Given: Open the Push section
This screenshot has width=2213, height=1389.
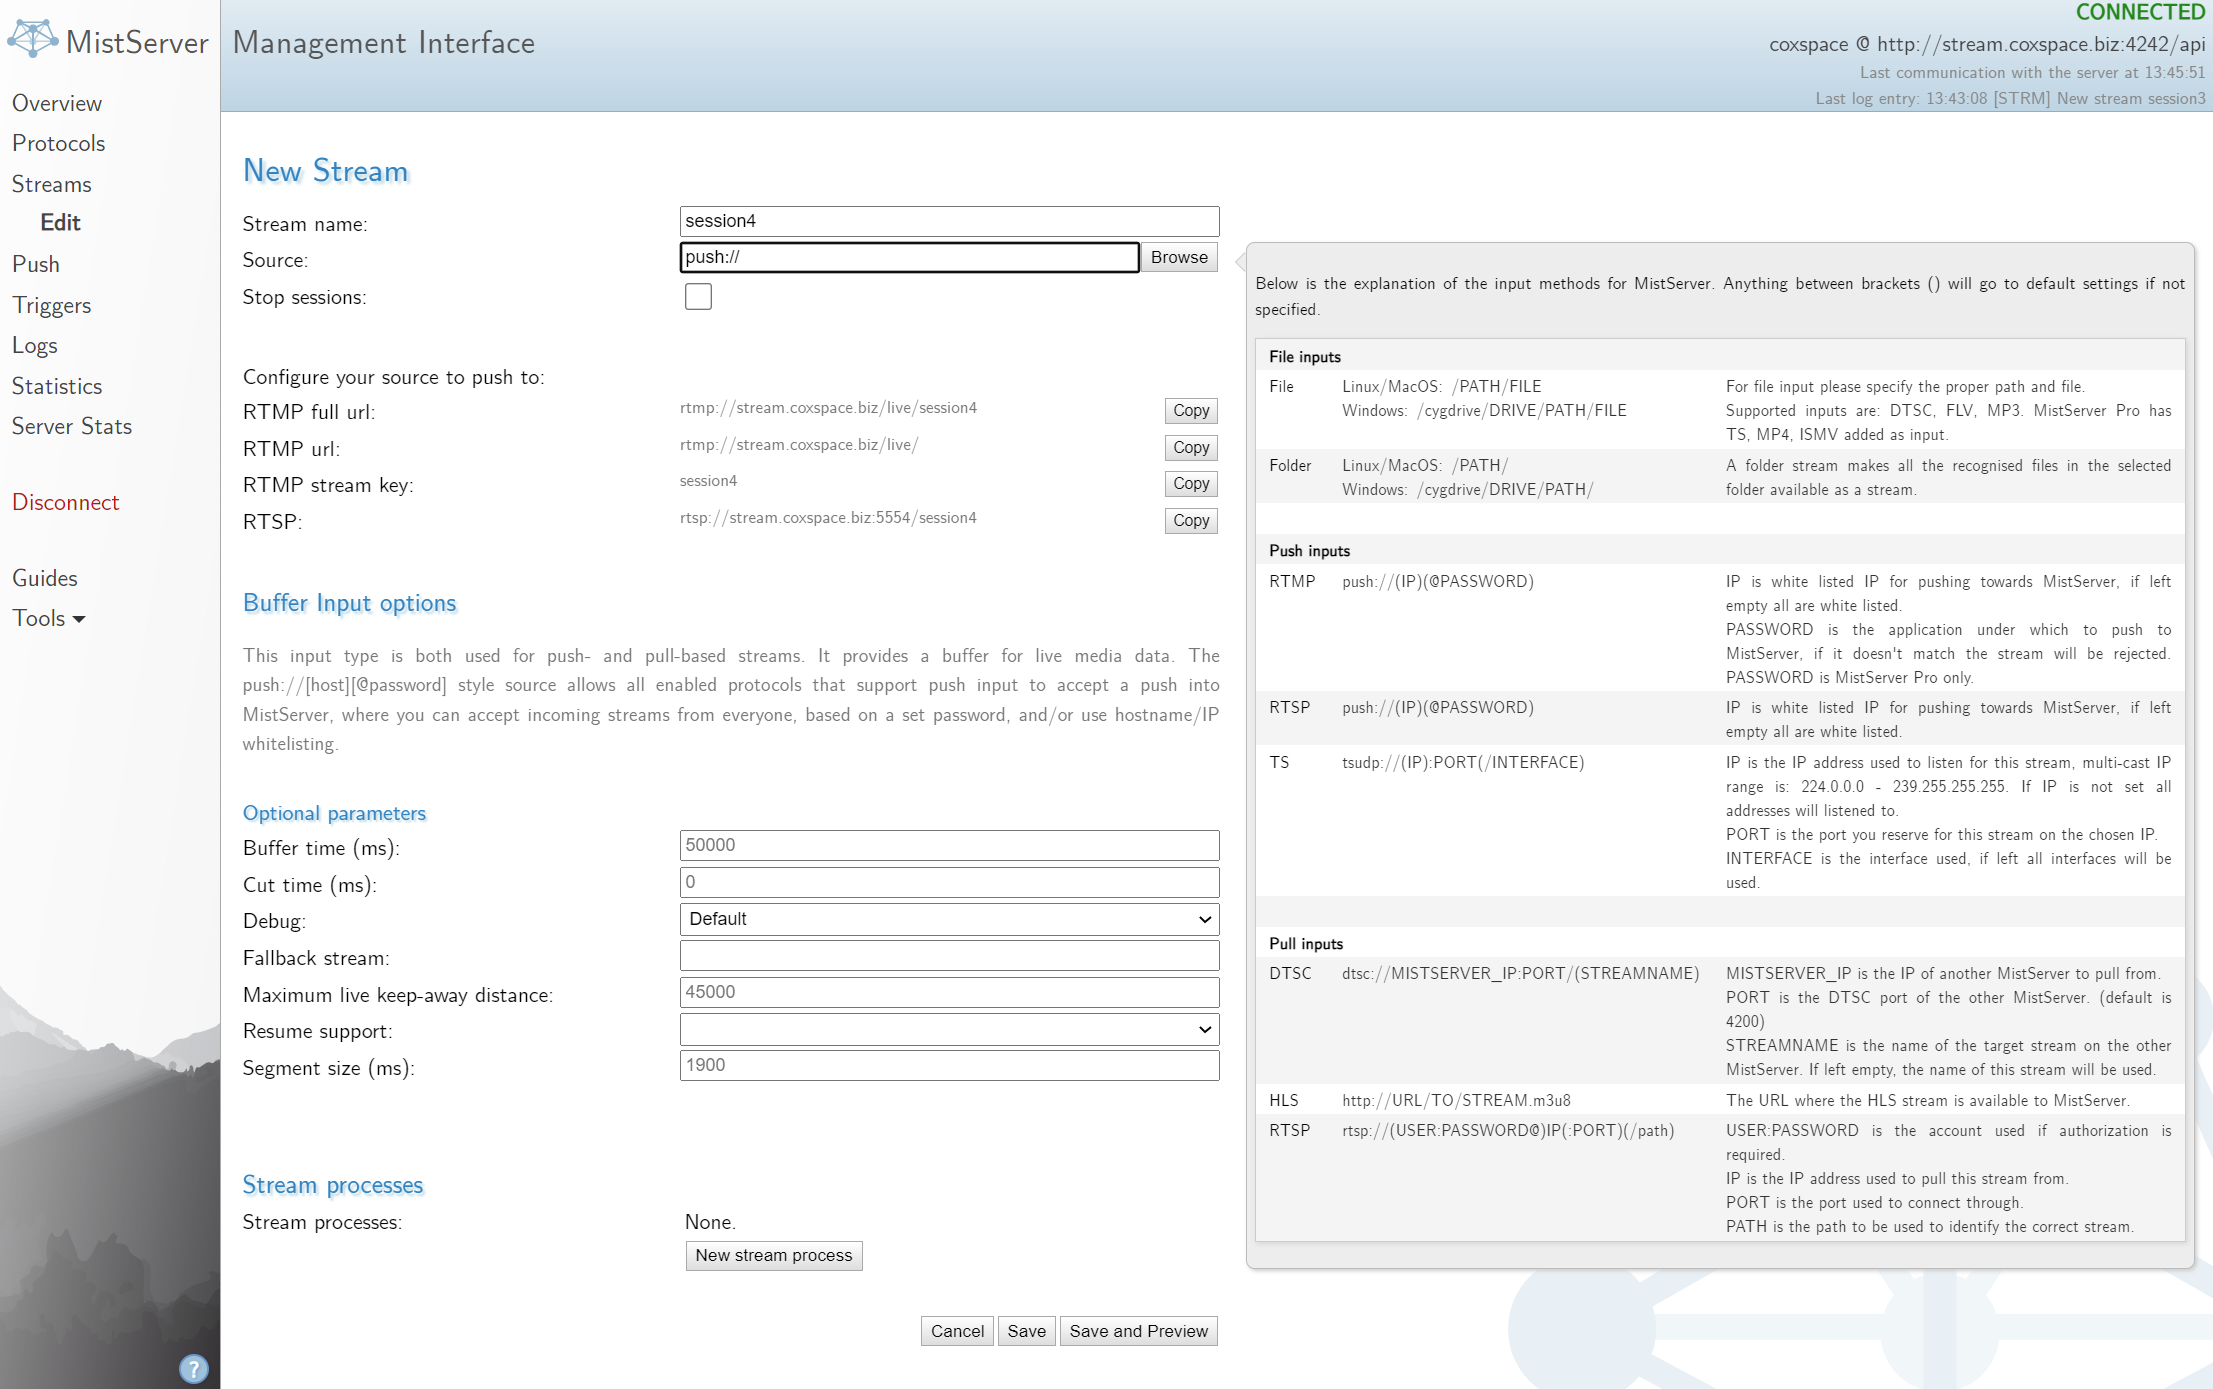Looking at the screenshot, I should [x=36, y=264].
